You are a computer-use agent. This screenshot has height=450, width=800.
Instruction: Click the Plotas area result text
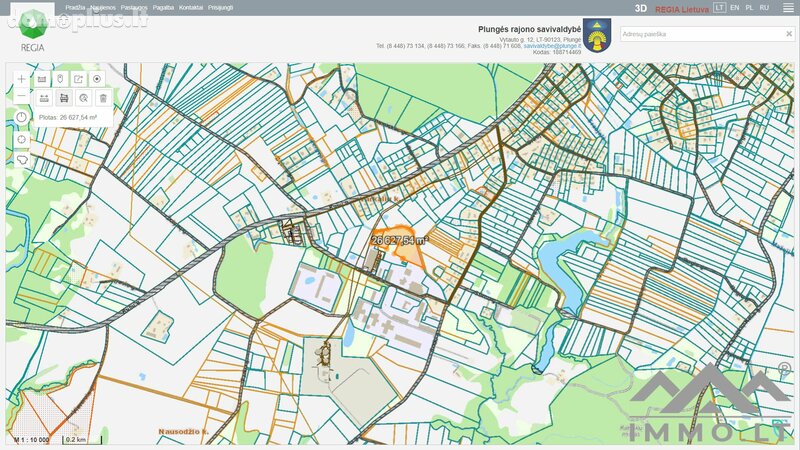tap(68, 117)
